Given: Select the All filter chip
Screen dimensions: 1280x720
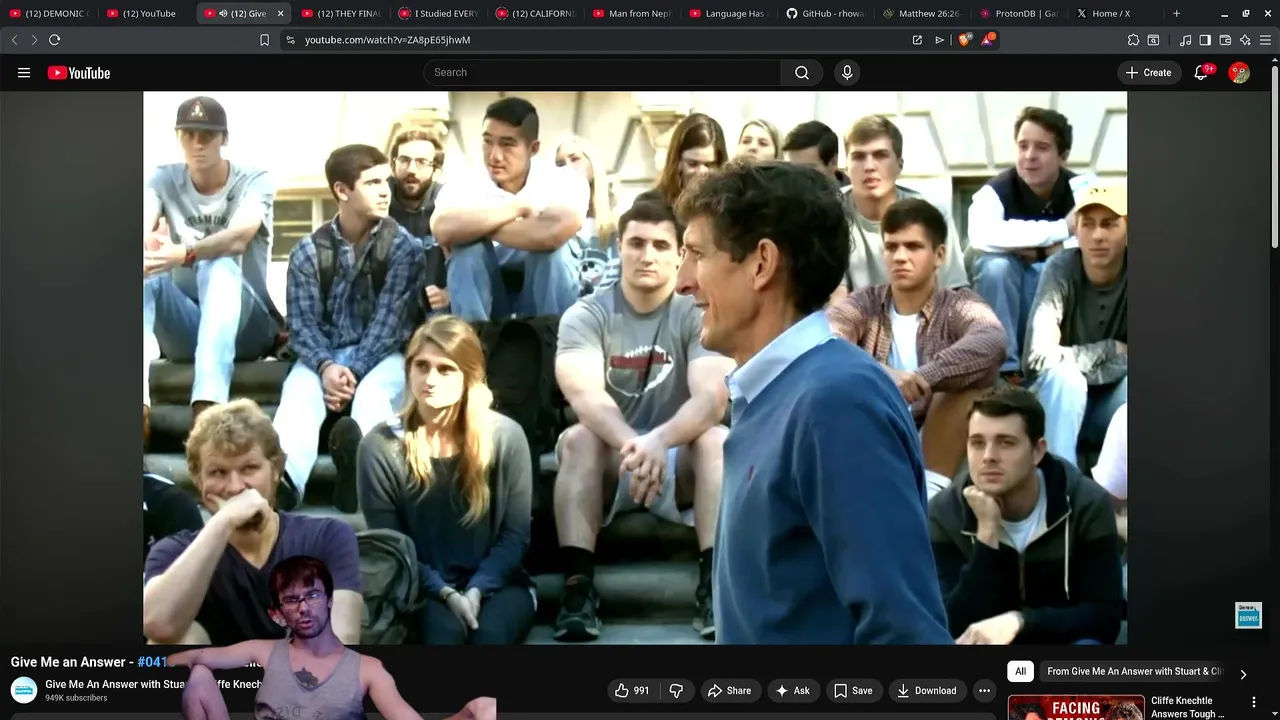Looking at the screenshot, I should click(1020, 672).
